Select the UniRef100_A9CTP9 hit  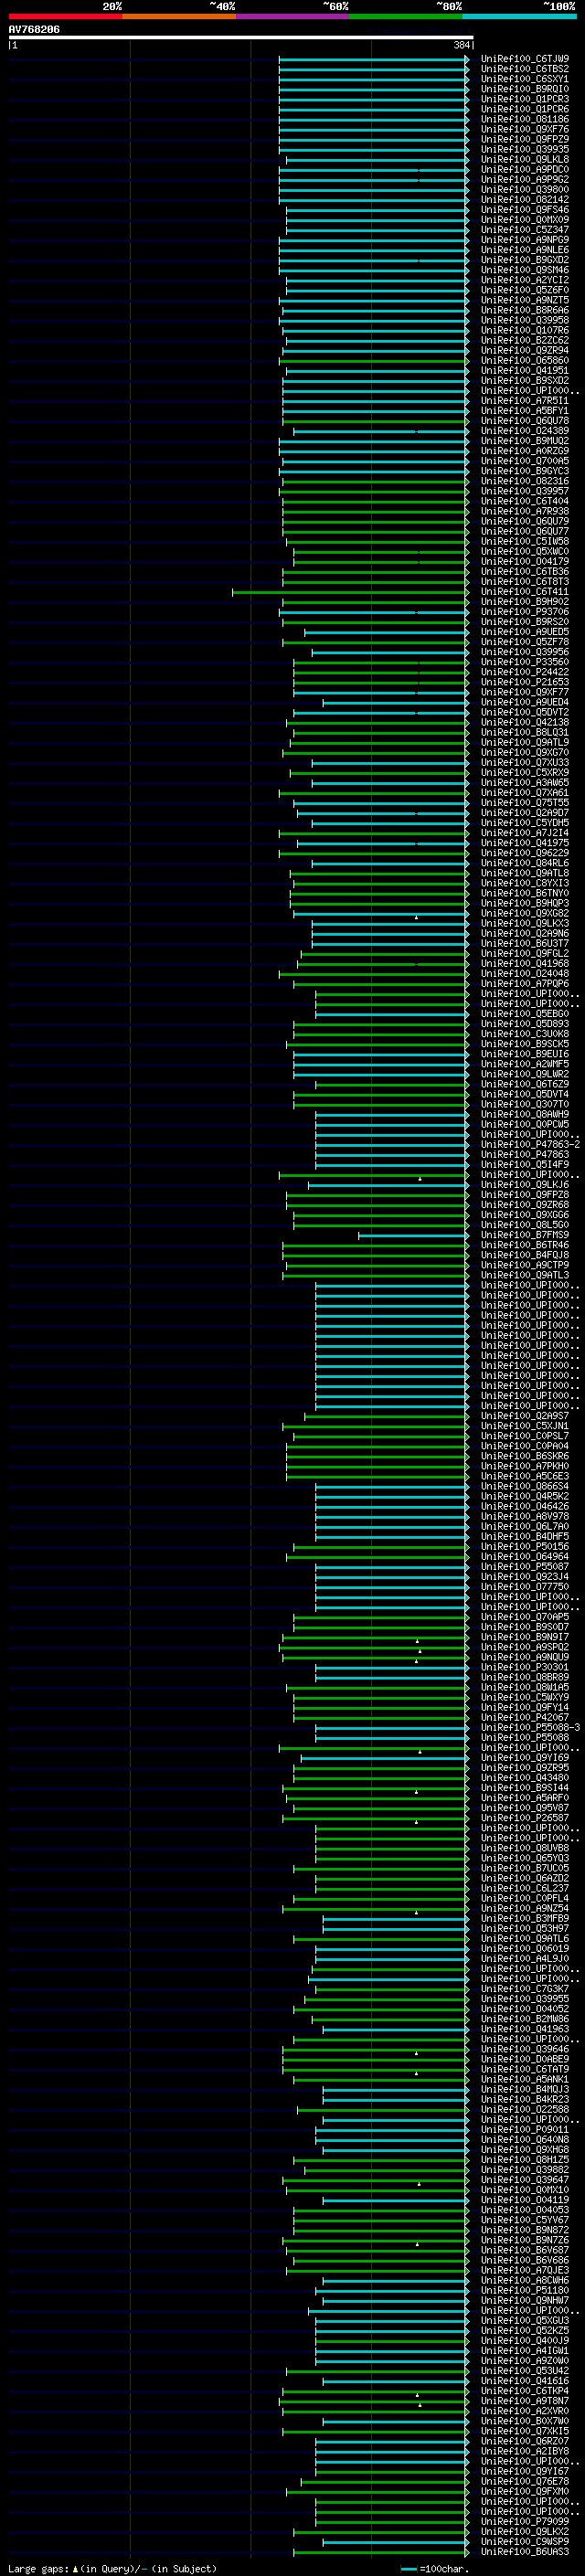pyautogui.click(x=525, y=1265)
